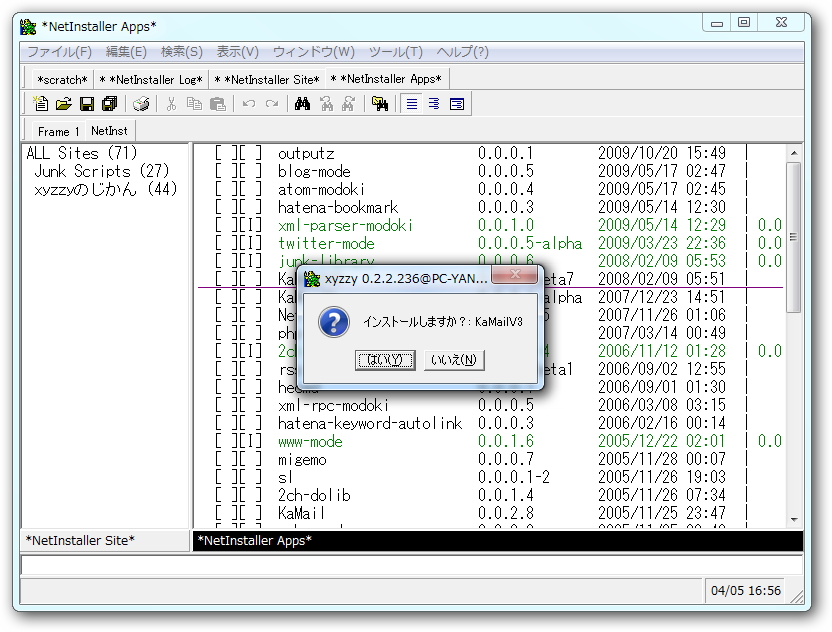Click the KaMail 0.0.2.8 entry
832x632 pixels.
[301, 514]
